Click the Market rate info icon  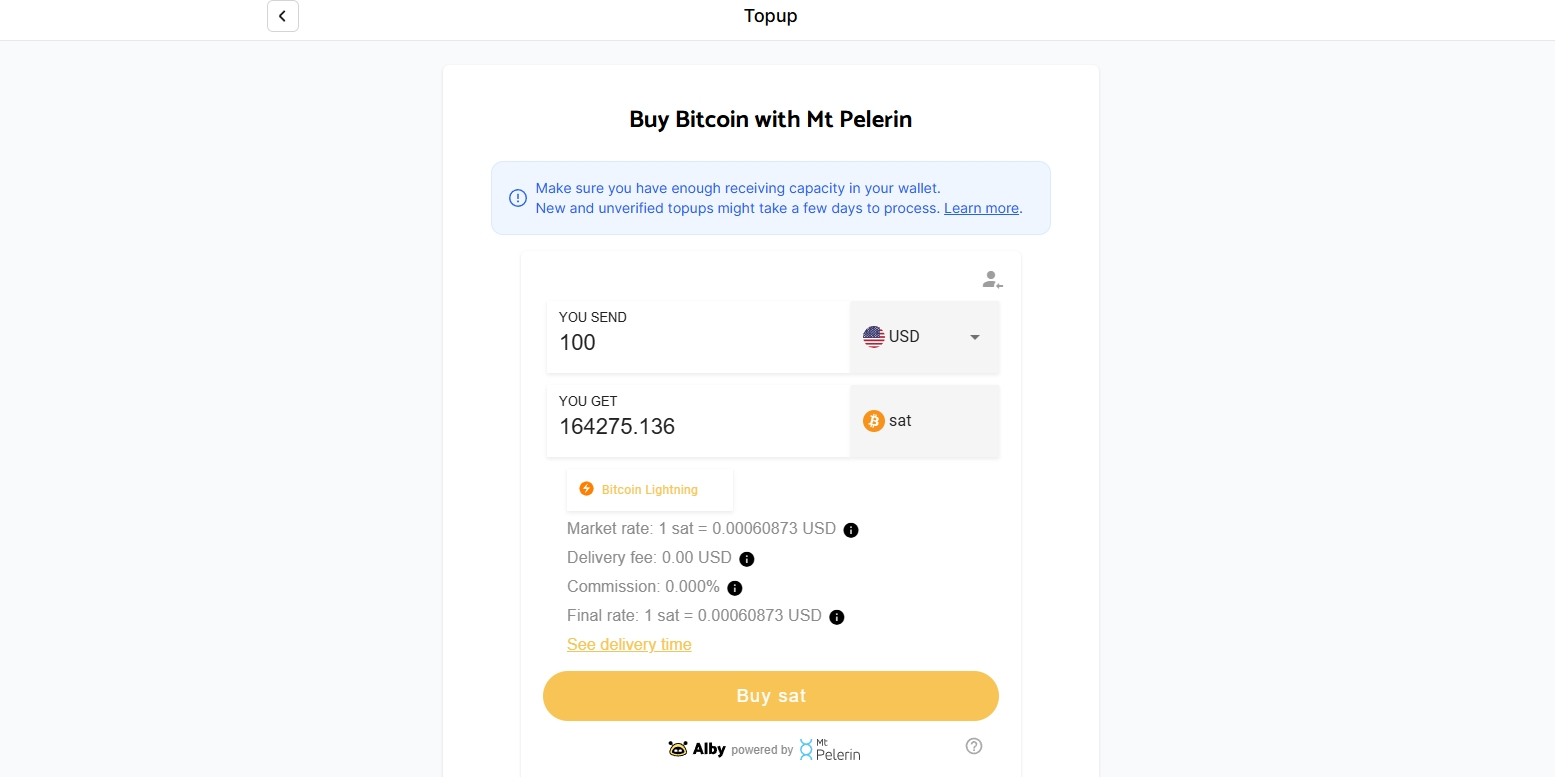pos(851,530)
